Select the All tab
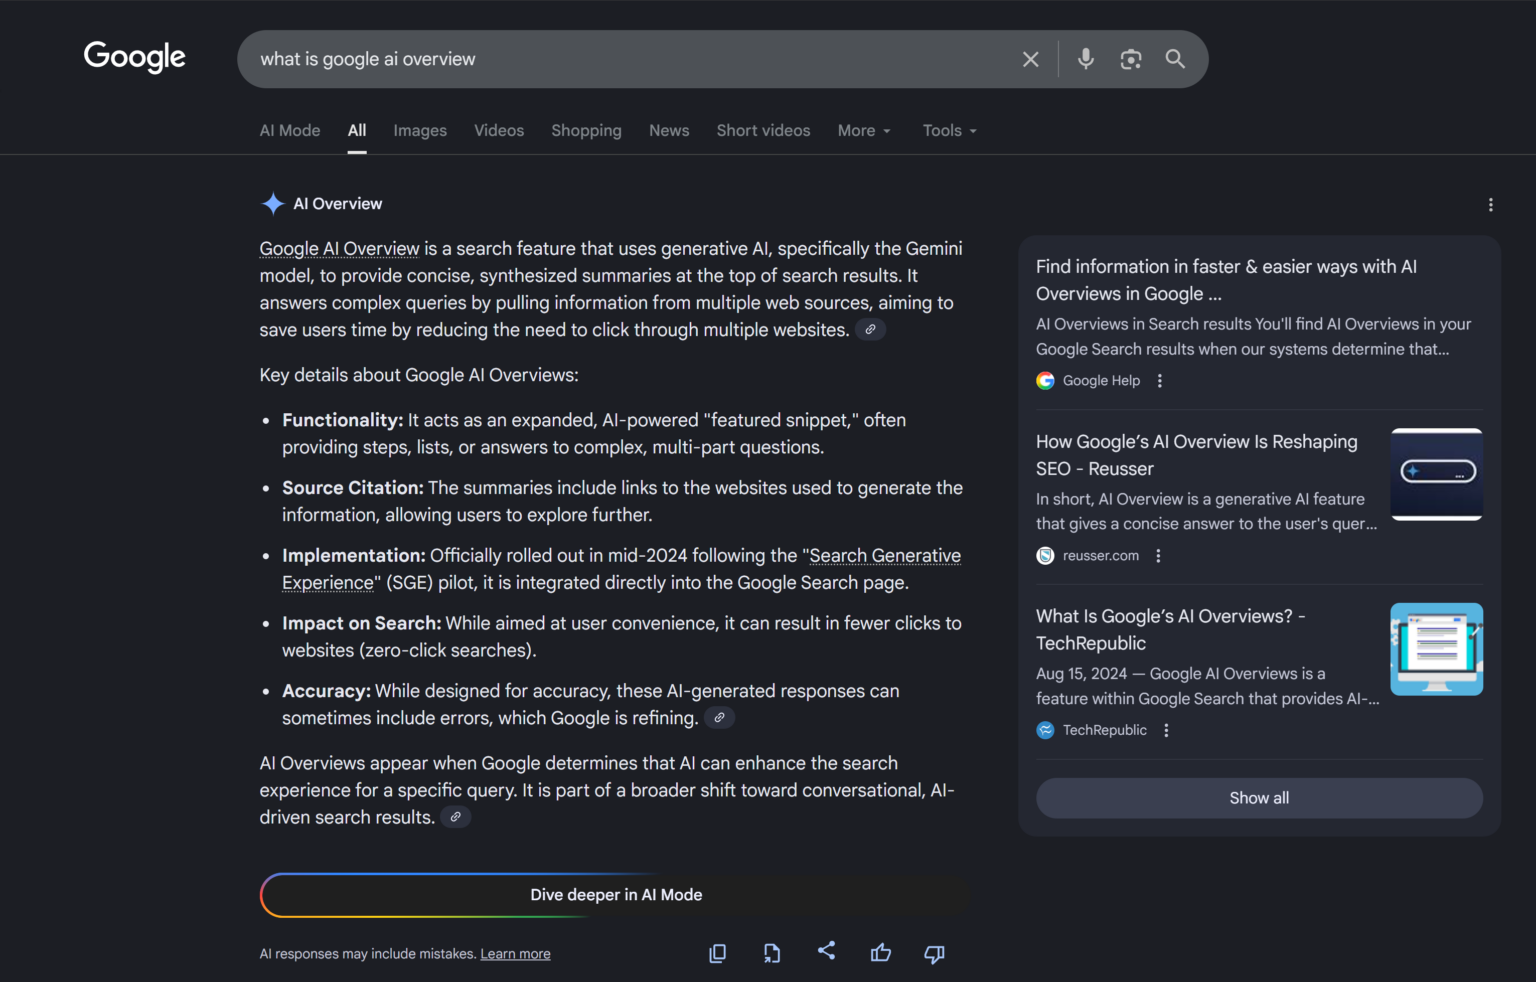The image size is (1536, 982). coord(357,131)
